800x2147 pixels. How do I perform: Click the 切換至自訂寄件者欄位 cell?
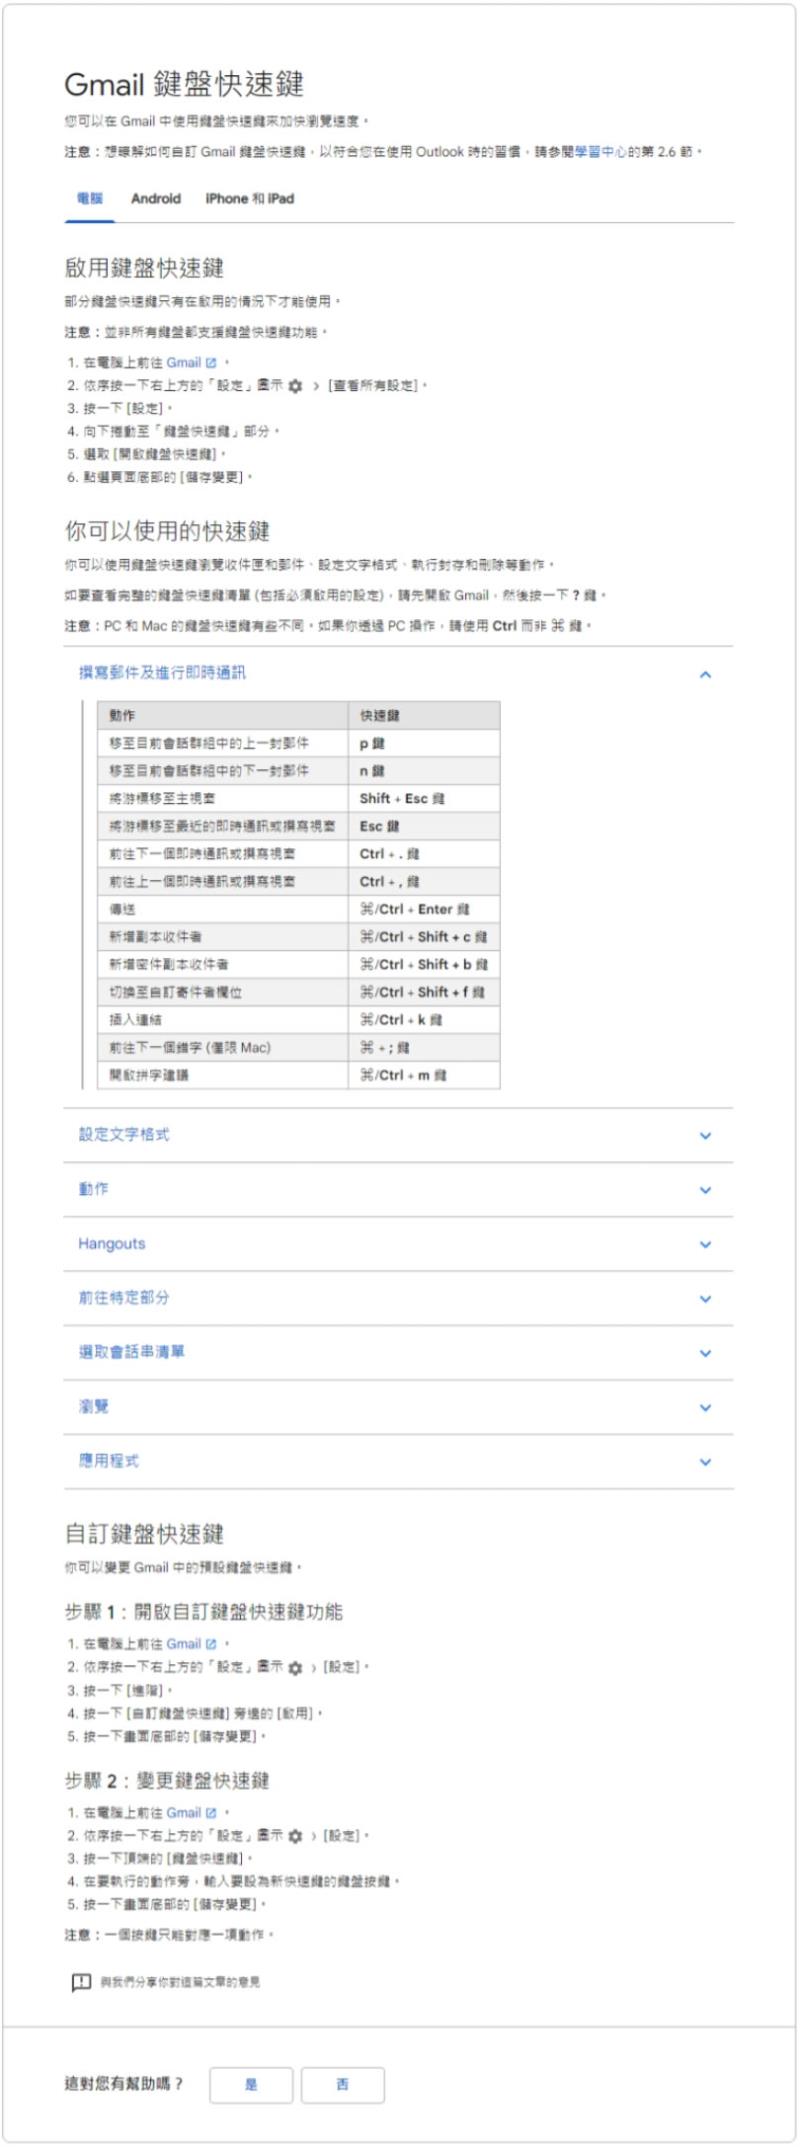pyautogui.click(x=223, y=992)
